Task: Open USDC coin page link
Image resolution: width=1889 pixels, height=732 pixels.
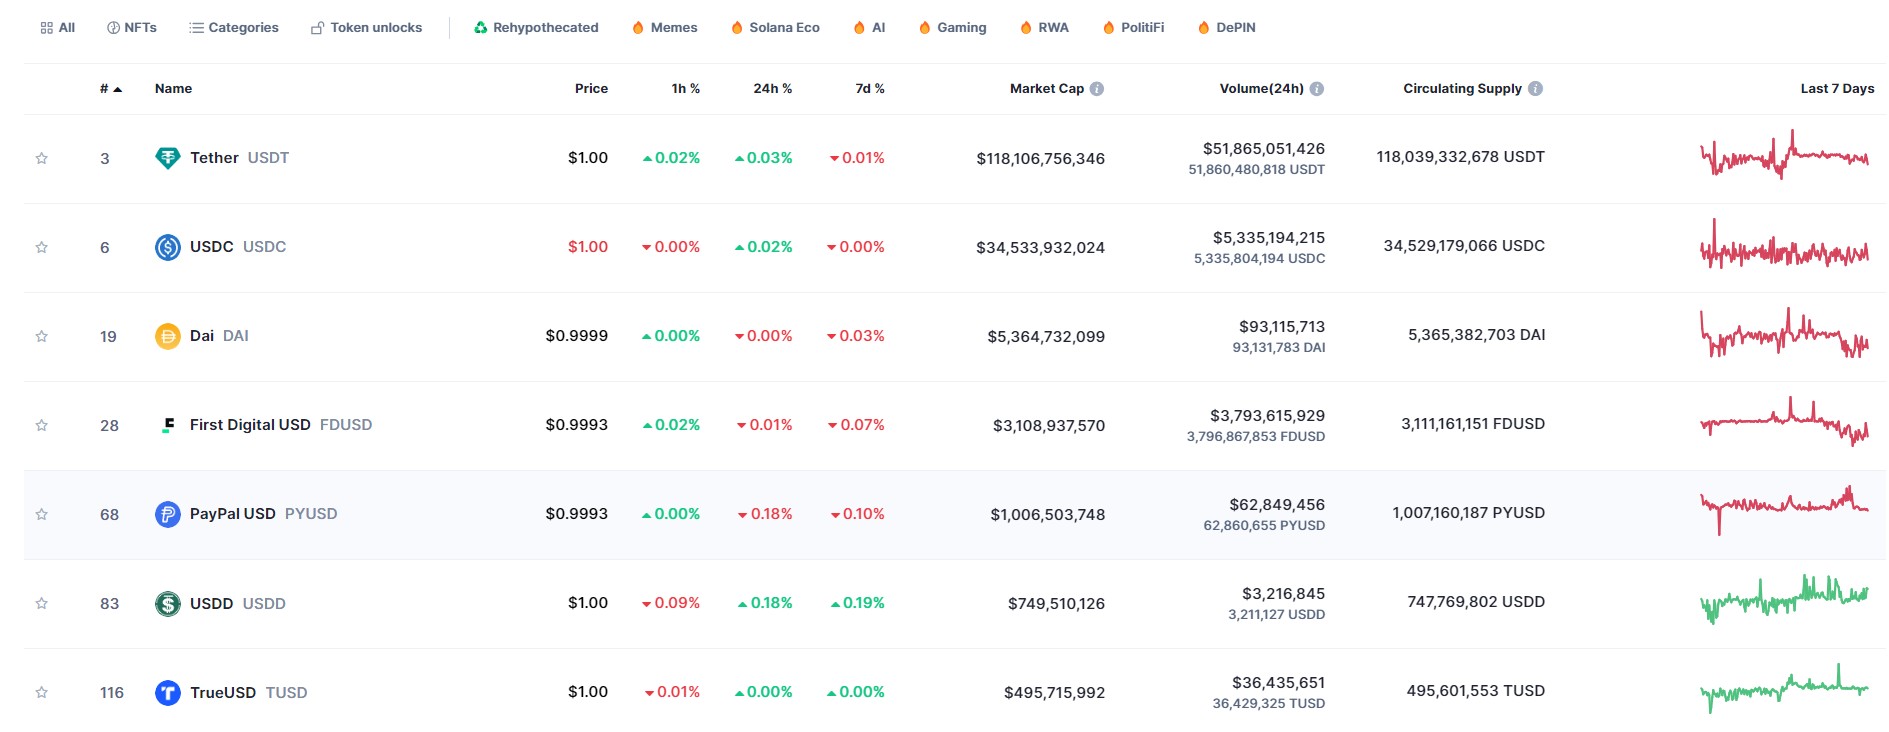Action: pos(238,247)
